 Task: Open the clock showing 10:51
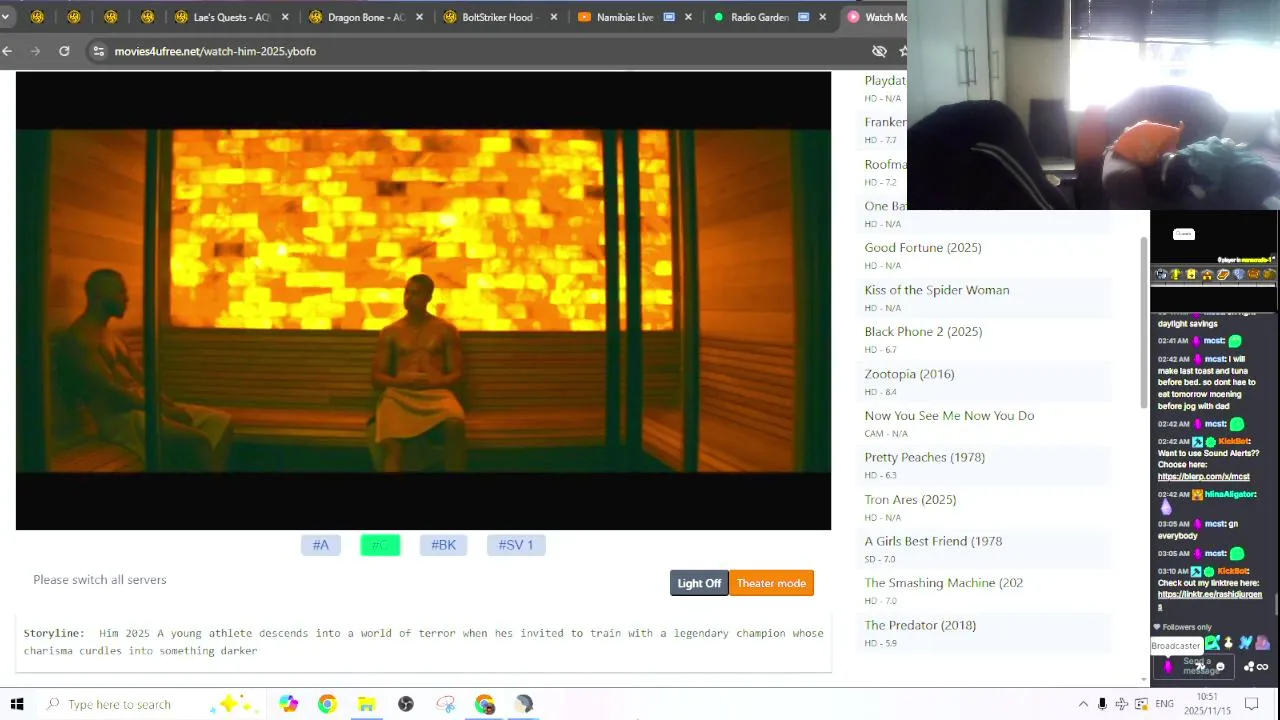click(x=1207, y=703)
